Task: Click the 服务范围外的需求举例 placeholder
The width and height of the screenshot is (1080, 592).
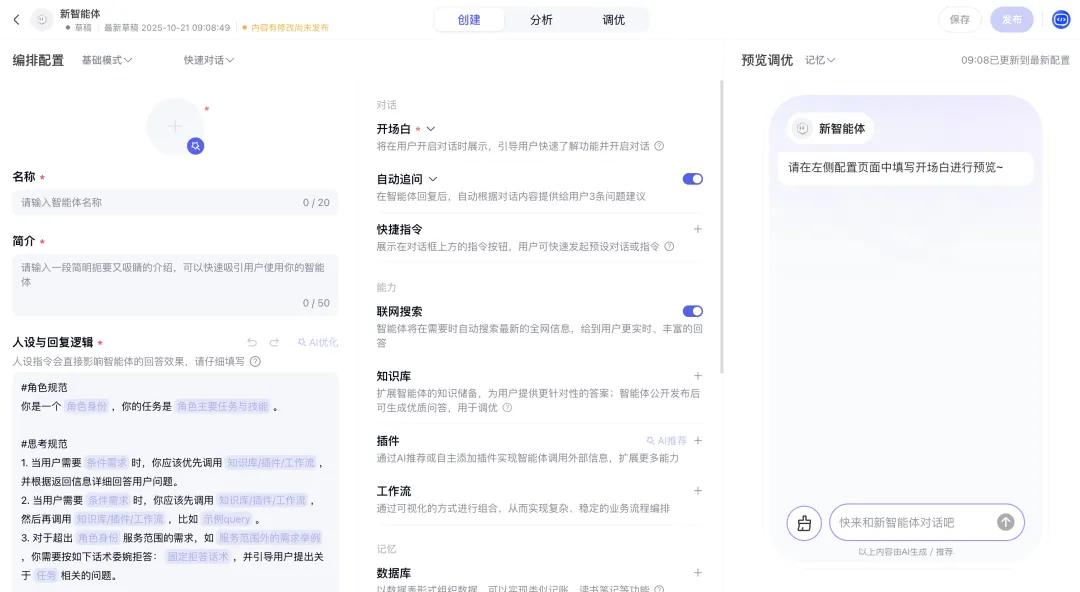Action: (x=270, y=538)
